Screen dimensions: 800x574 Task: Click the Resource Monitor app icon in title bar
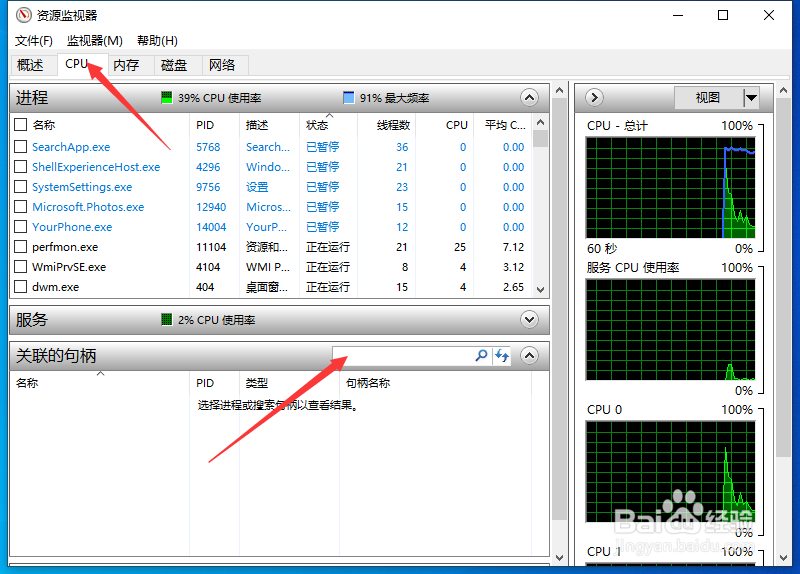pyautogui.click(x=23, y=15)
